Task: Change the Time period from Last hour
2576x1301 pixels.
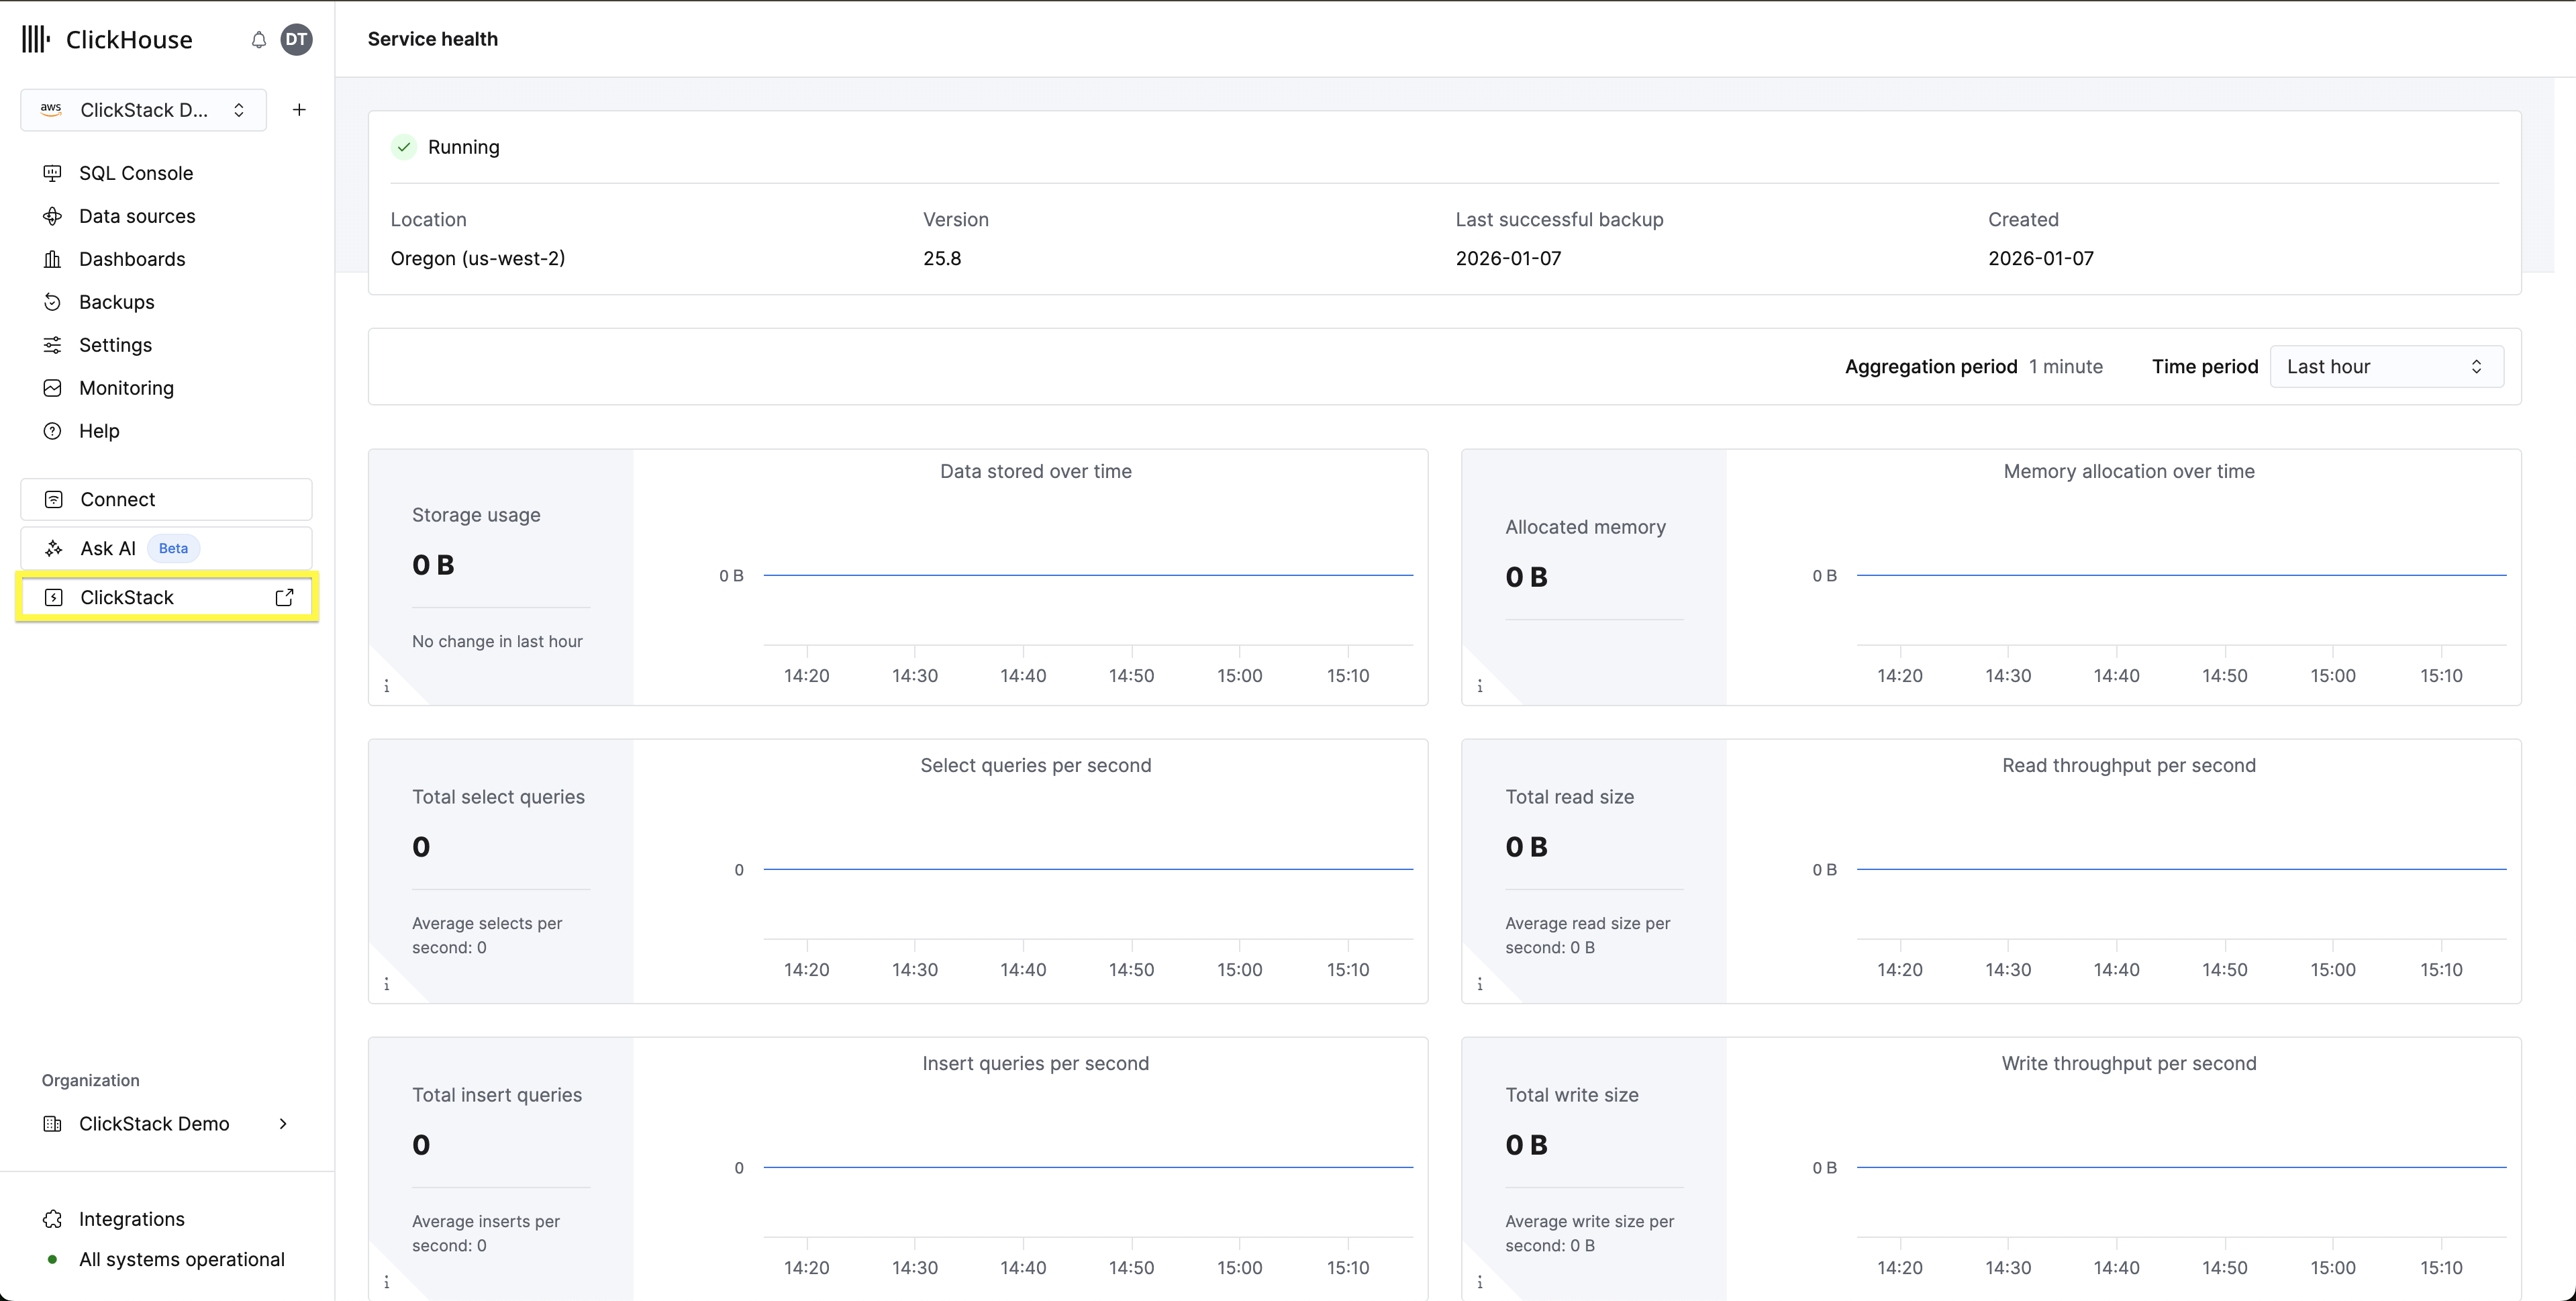Action: point(2385,366)
